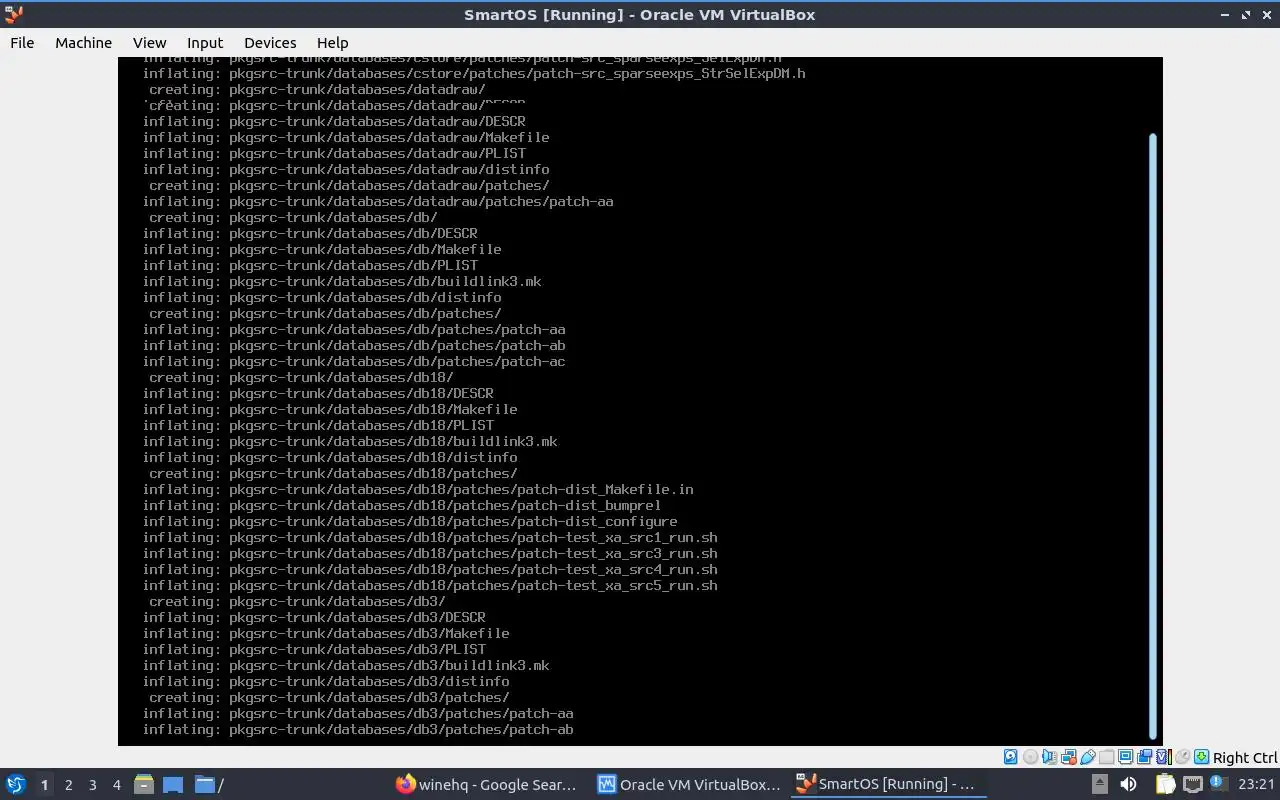Maximize the SmartOS VirtualBox window

(x=1246, y=14)
